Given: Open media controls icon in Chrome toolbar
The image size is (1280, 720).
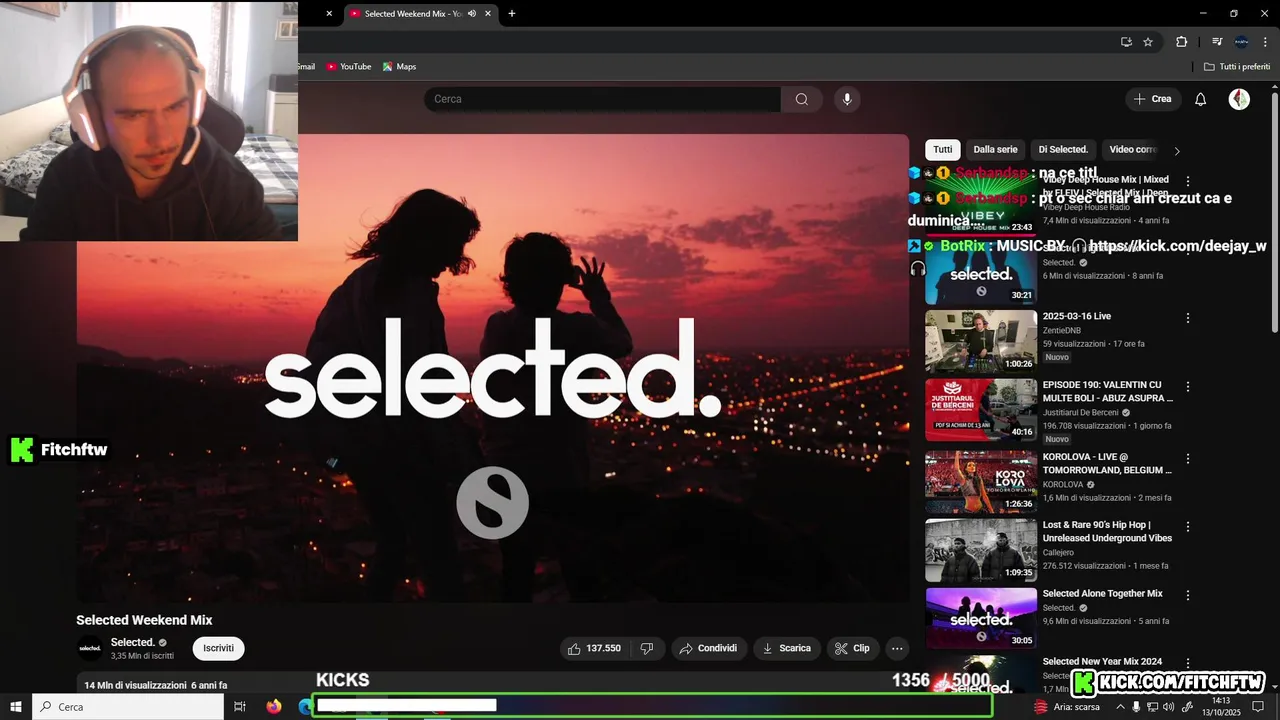Looking at the screenshot, I should pos(1217,42).
